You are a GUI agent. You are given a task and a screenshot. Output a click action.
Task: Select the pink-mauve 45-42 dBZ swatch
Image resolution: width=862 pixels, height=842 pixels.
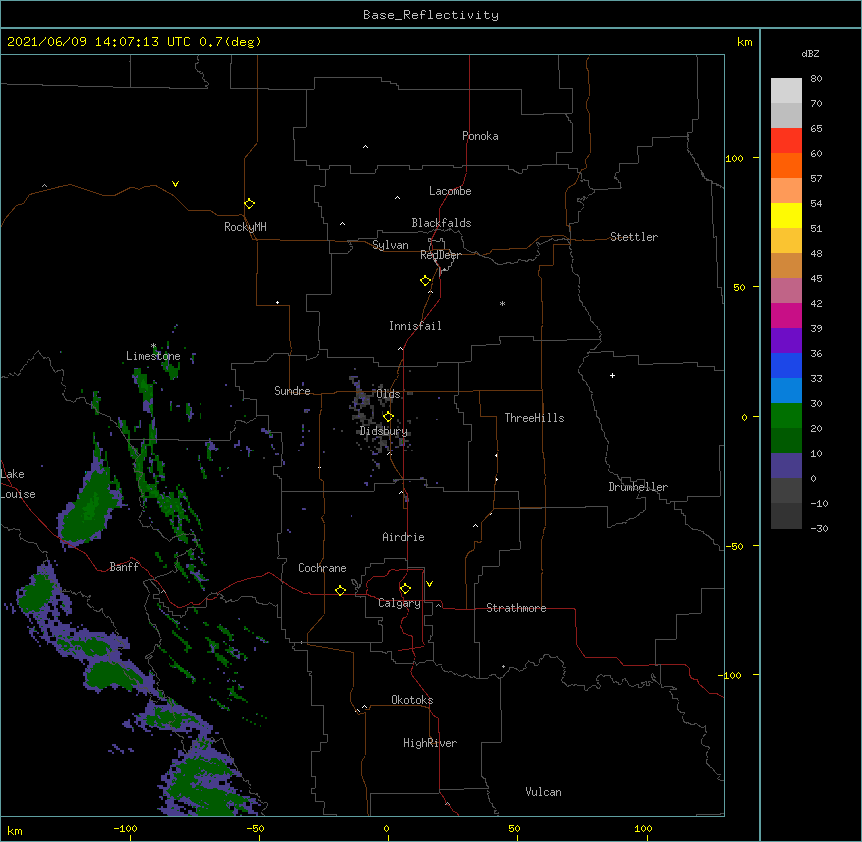click(x=786, y=291)
